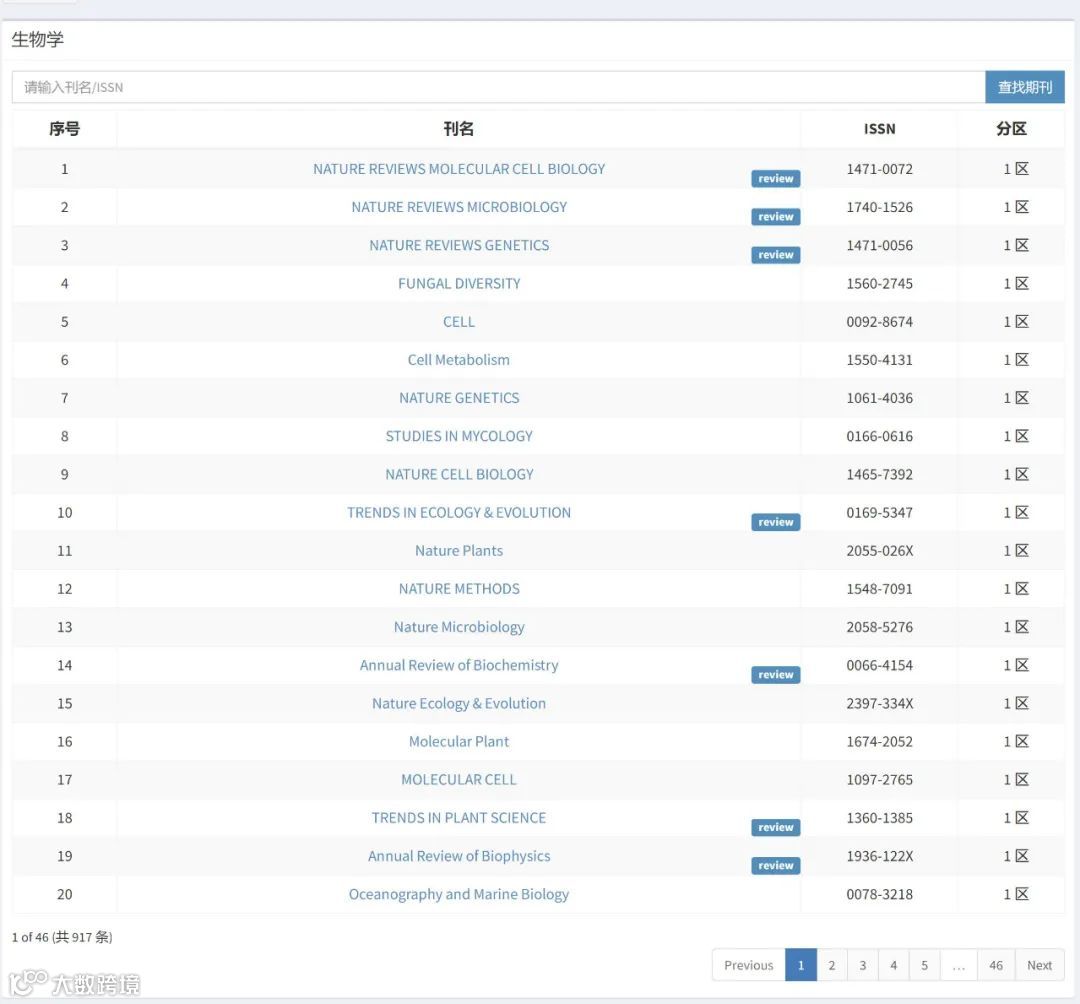
Task: Select ISSN value 0092-8674
Action: coord(880,322)
